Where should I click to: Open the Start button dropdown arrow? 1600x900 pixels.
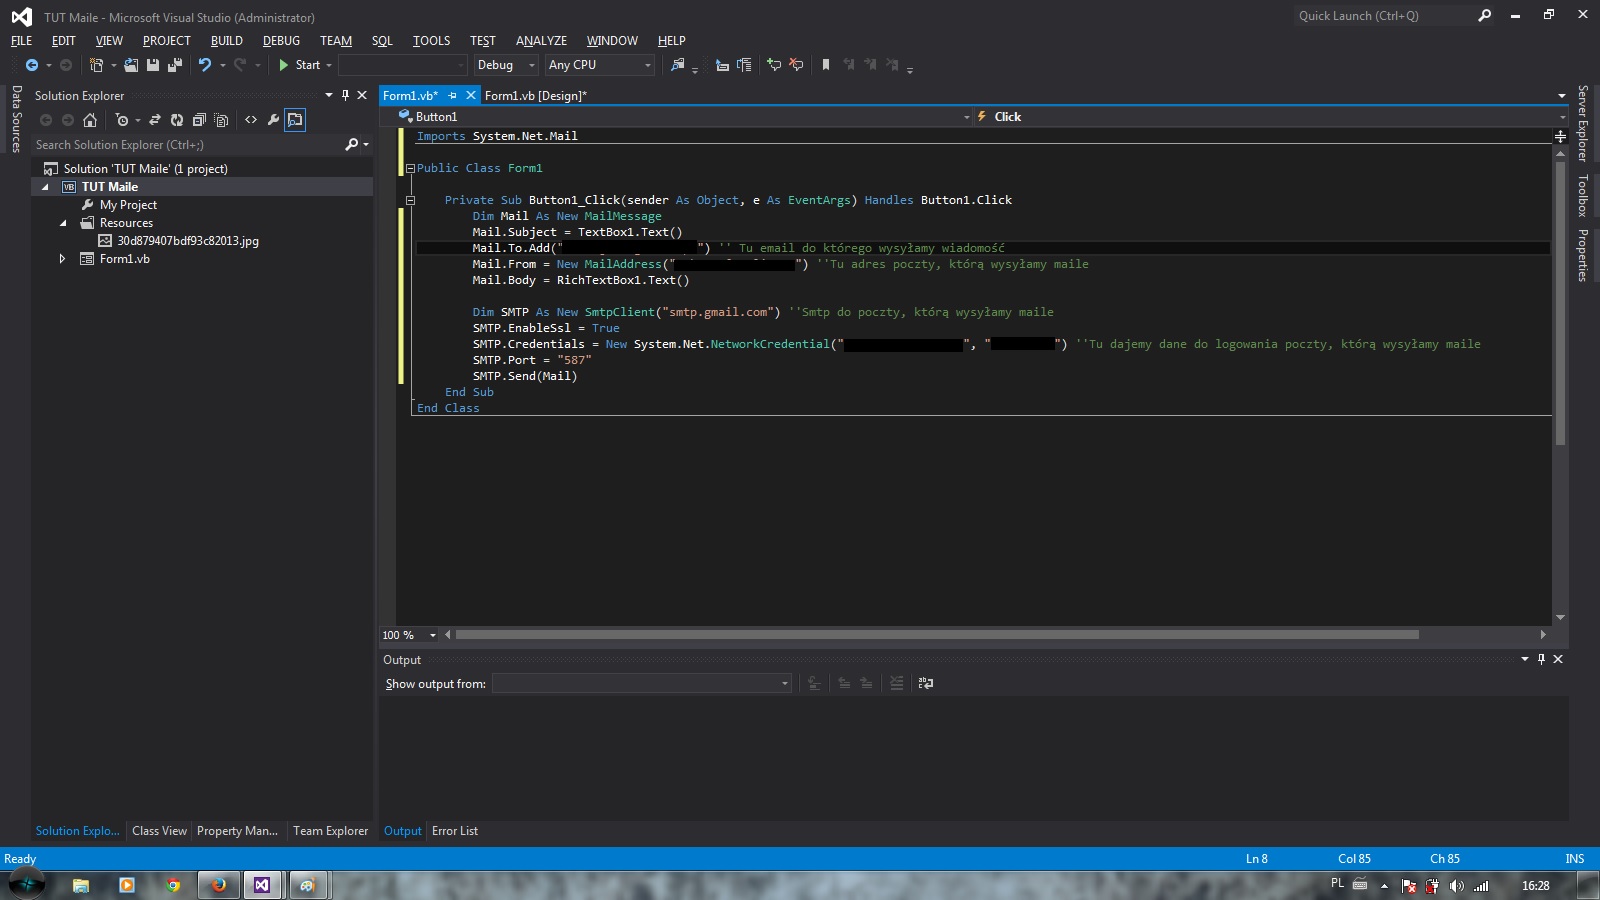click(x=329, y=65)
